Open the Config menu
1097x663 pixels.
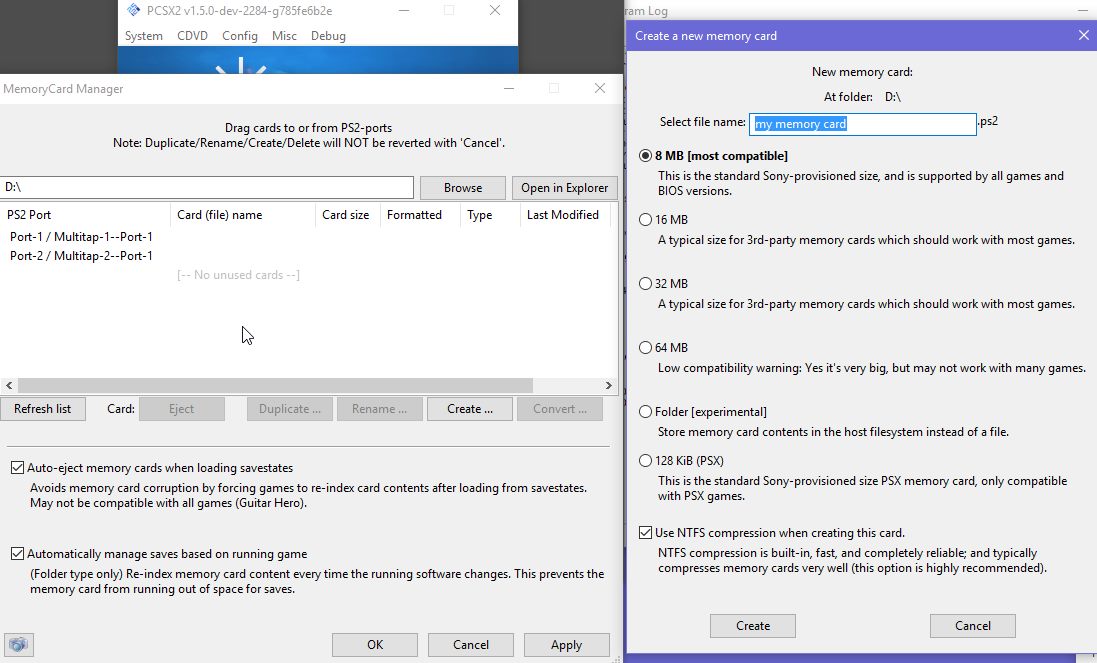pos(240,36)
